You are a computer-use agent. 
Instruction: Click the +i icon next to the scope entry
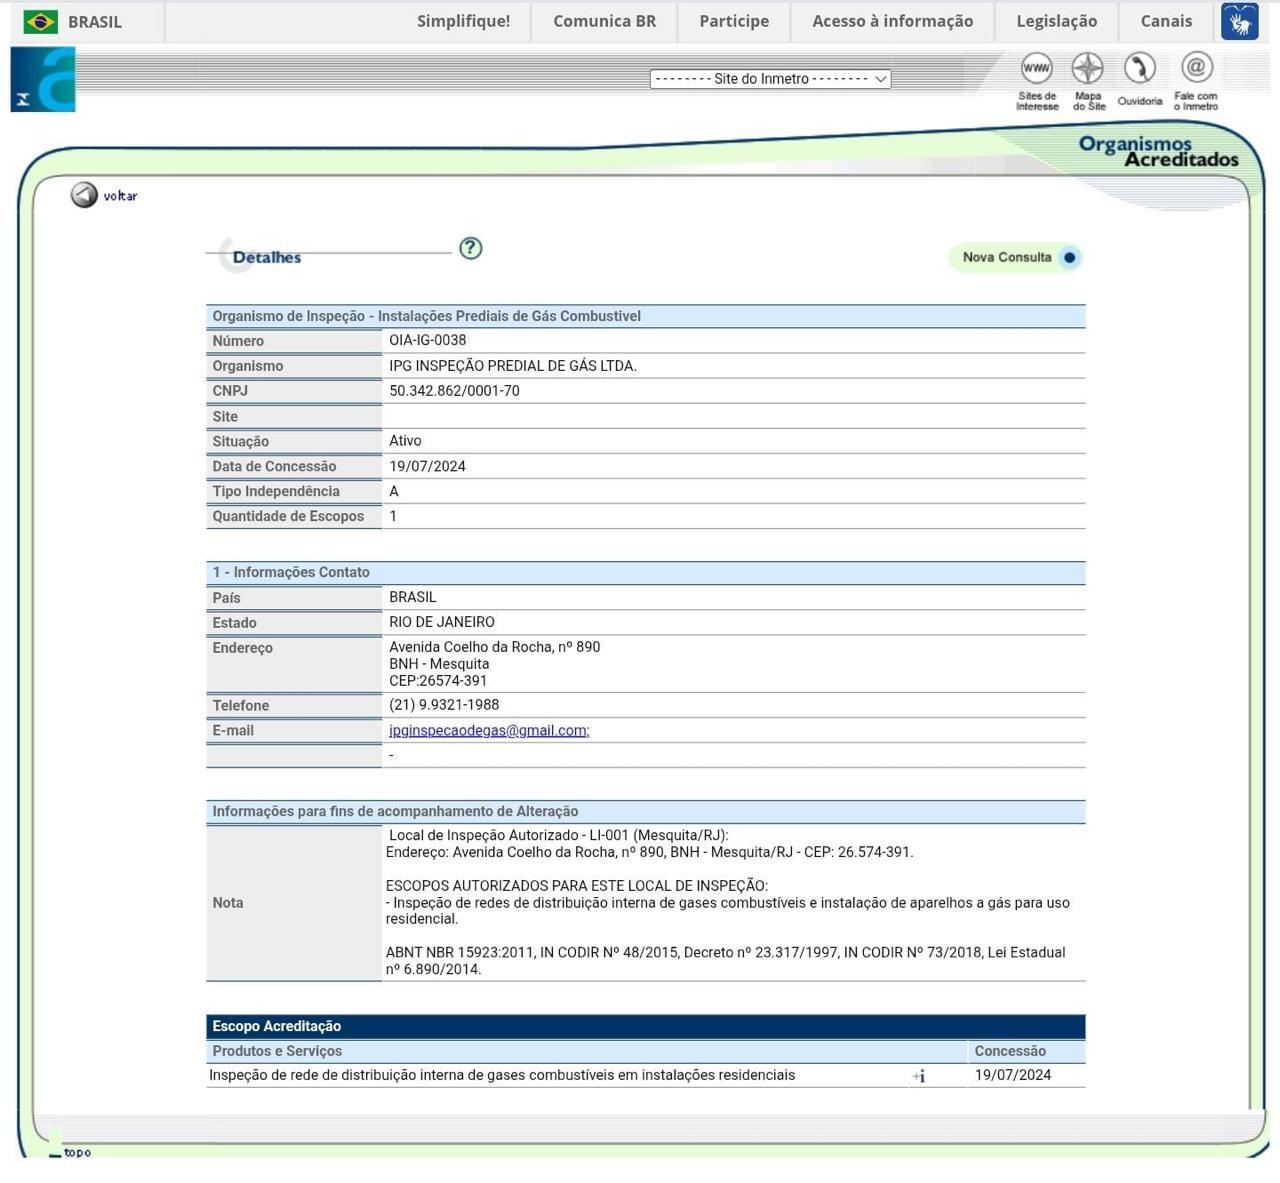click(919, 1076)
